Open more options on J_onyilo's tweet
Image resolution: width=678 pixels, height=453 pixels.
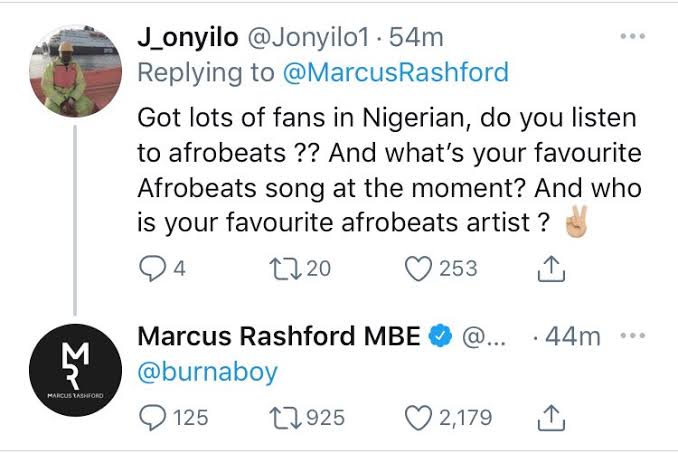[633, 37]
